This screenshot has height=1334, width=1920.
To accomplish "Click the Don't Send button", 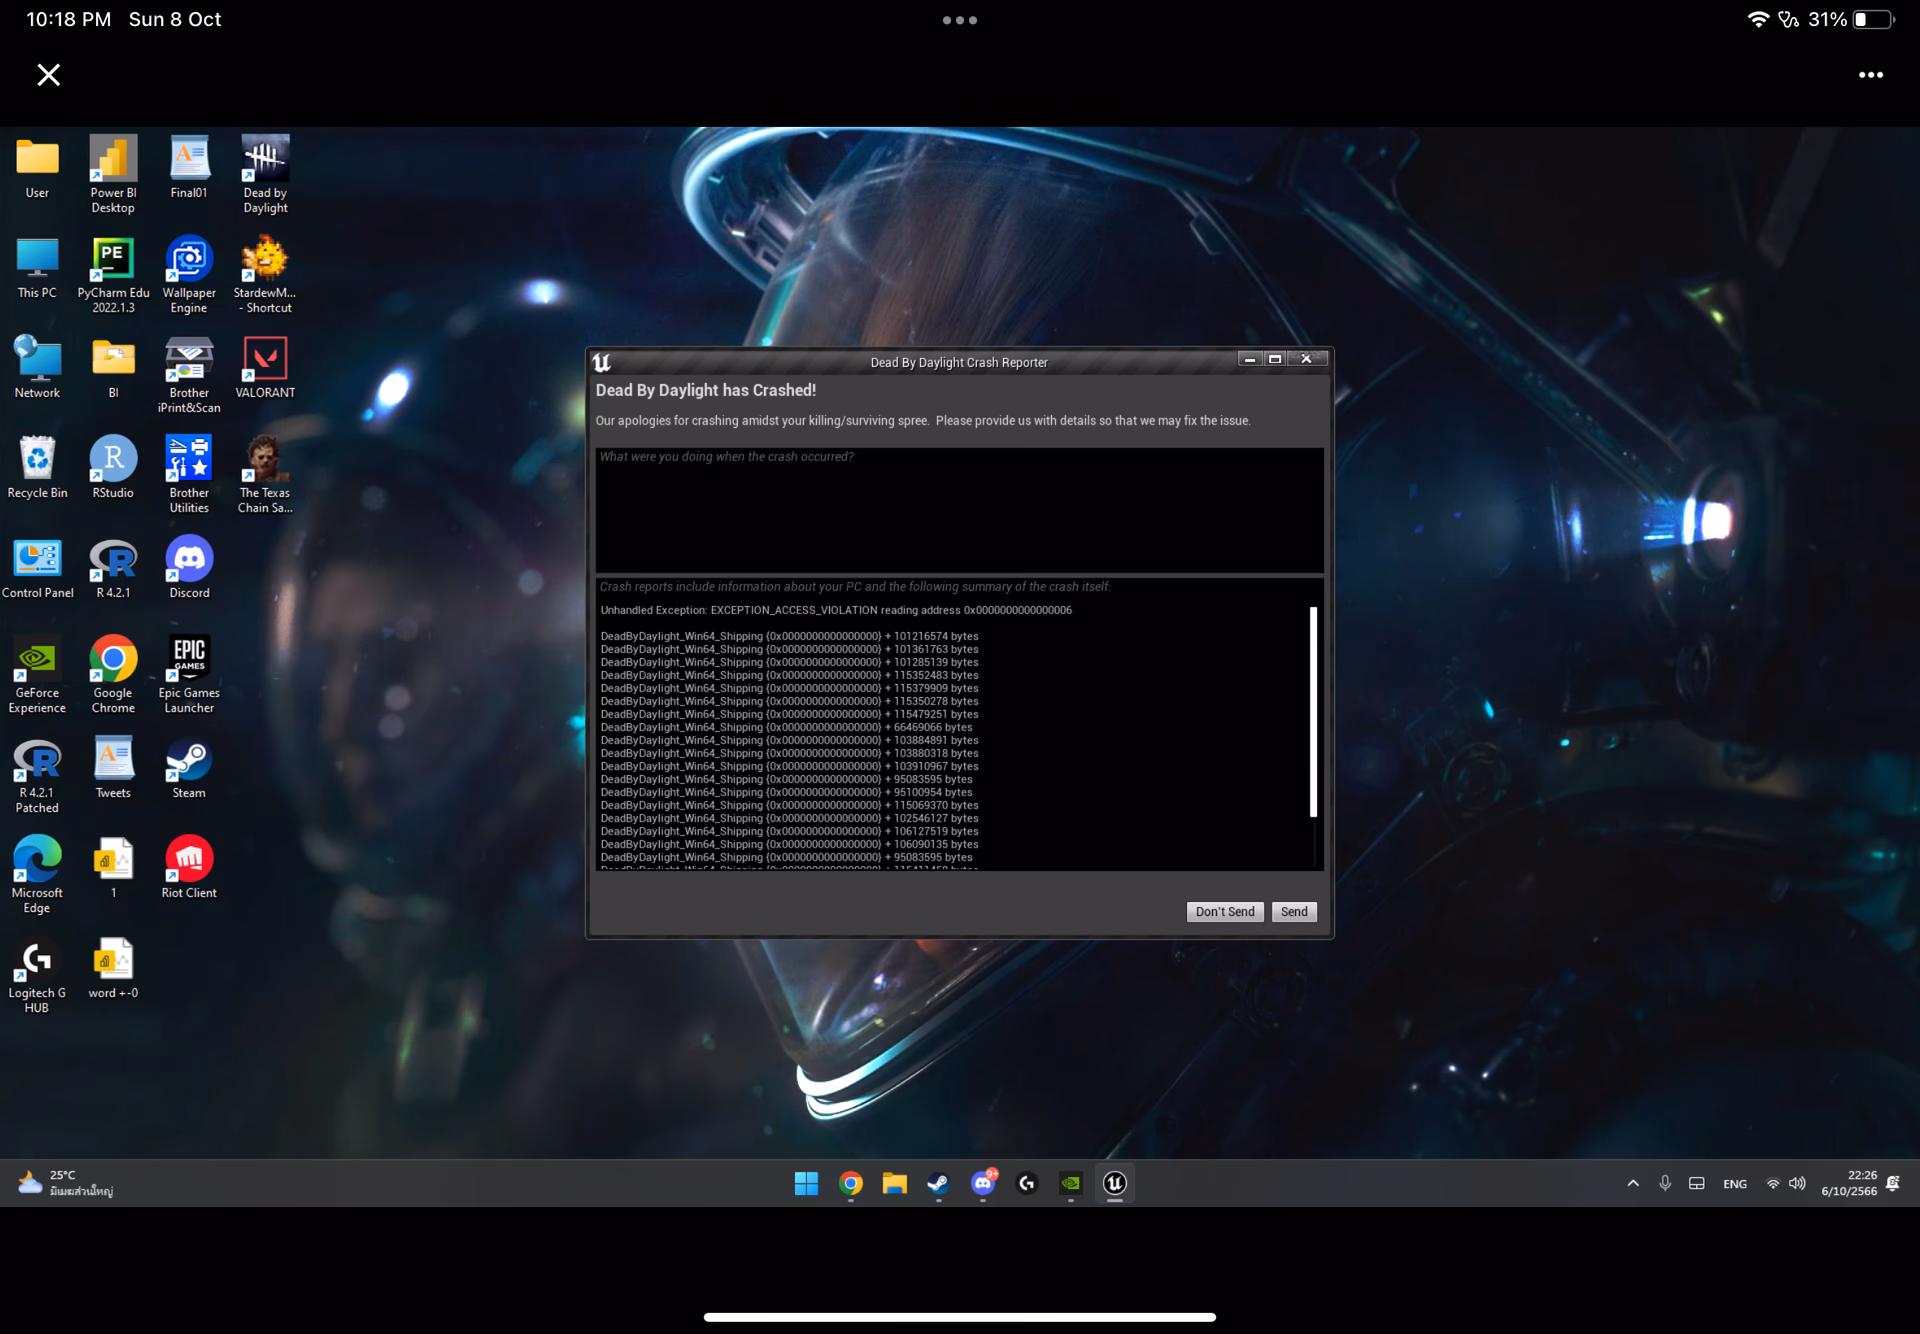I will [x=1224, y=911].
